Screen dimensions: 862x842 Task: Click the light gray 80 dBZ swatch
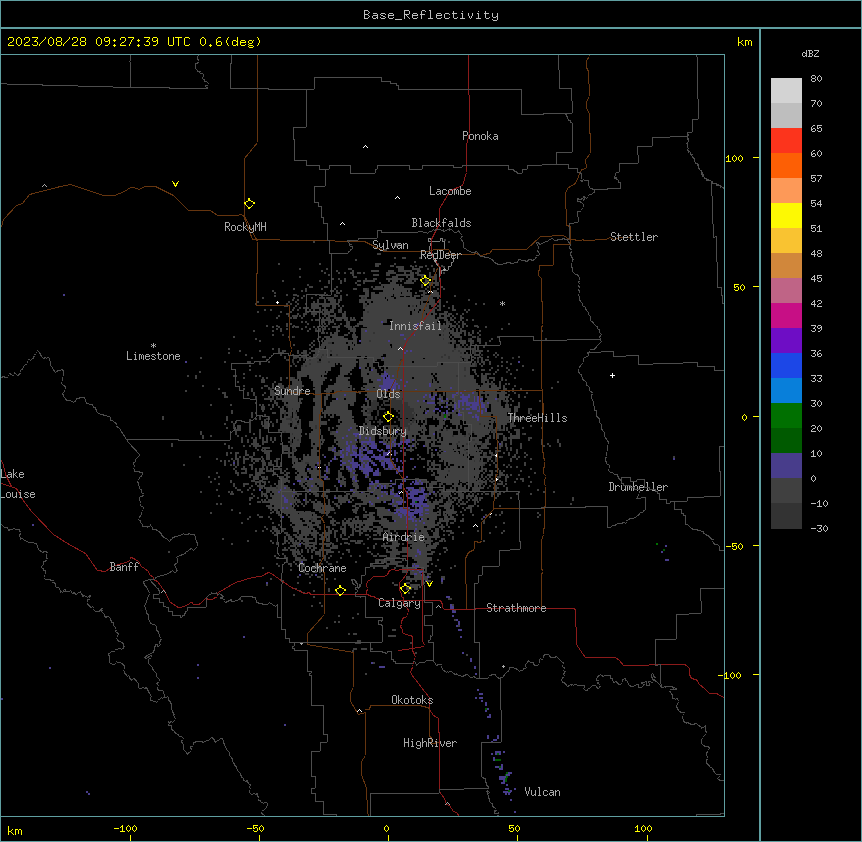[x=786, y=91]
